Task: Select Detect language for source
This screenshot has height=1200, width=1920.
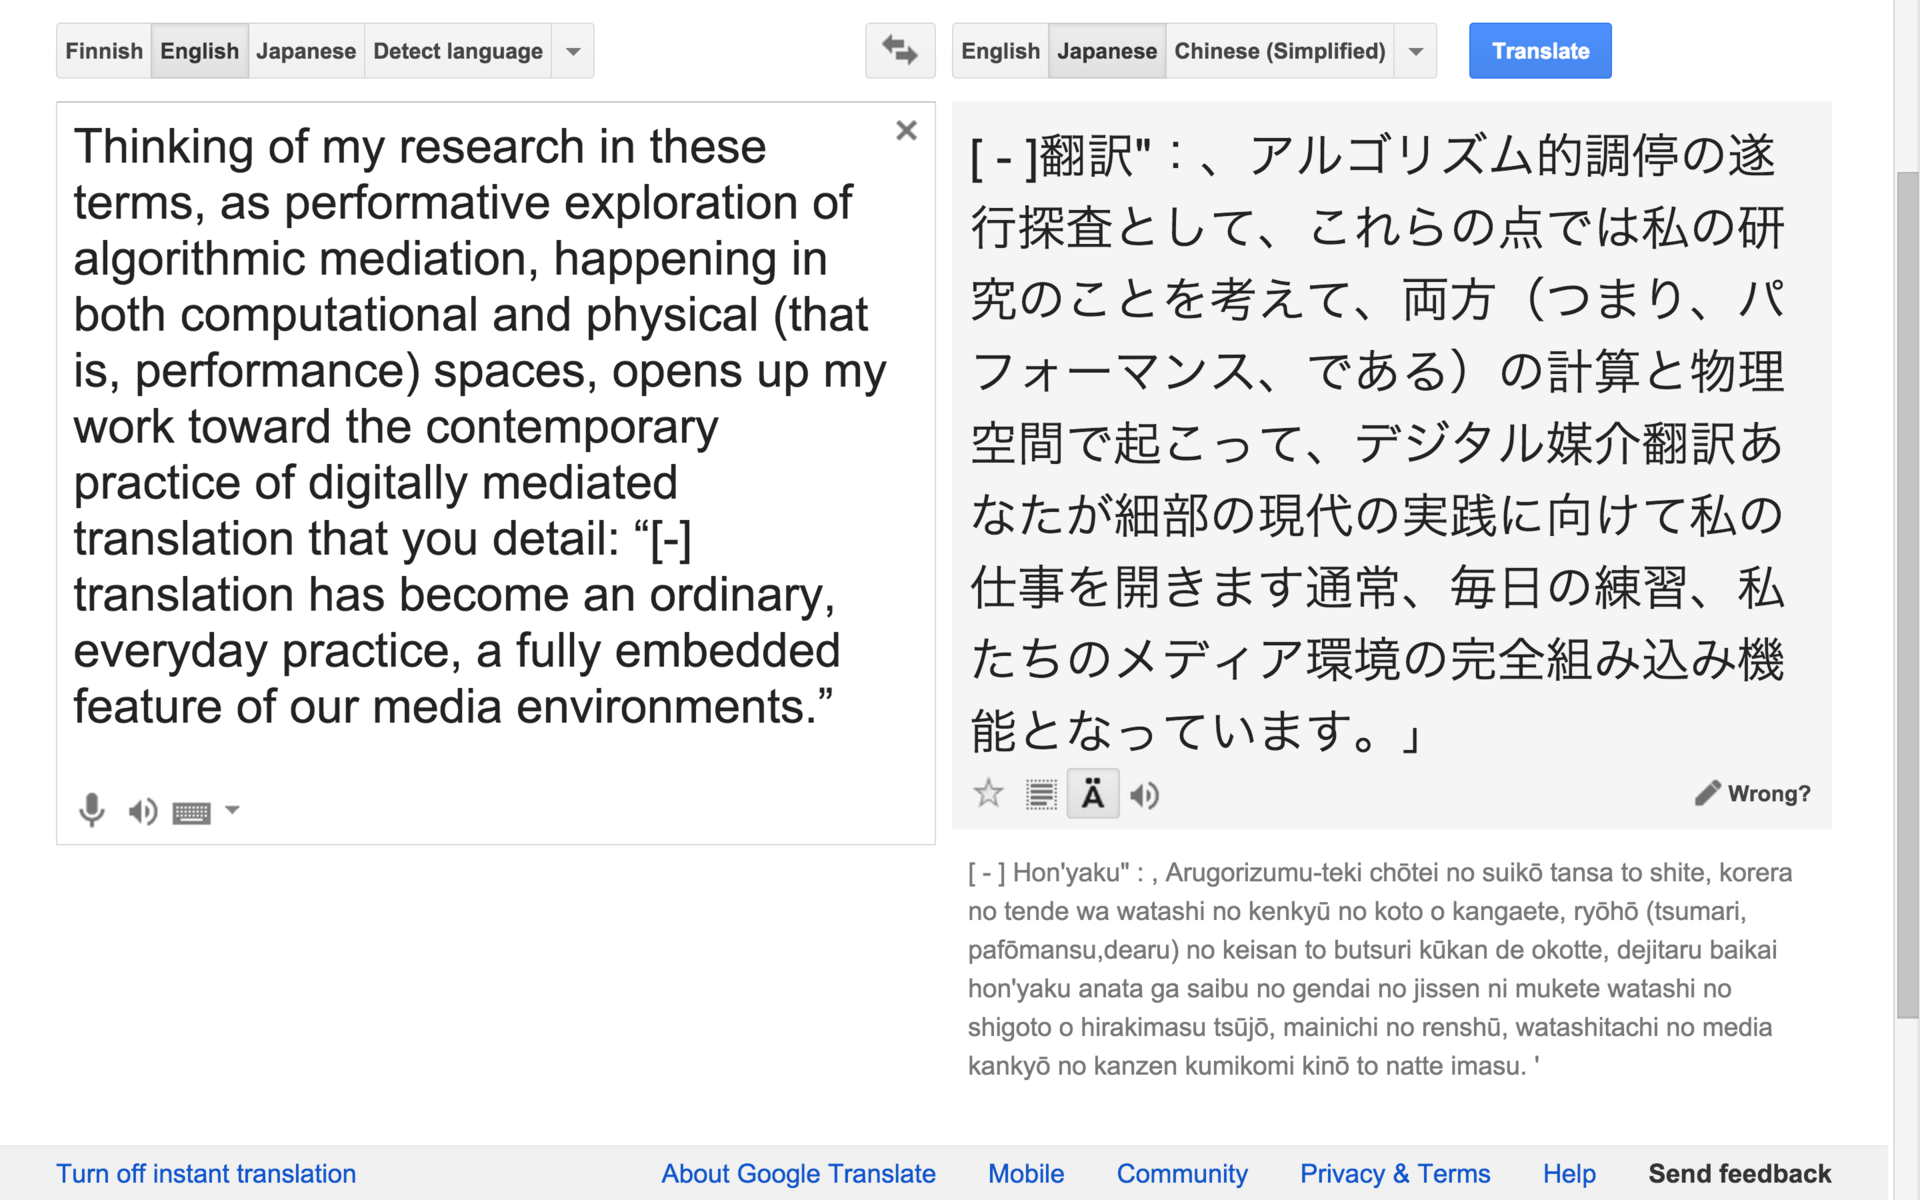Action: (x=457, y=51)
